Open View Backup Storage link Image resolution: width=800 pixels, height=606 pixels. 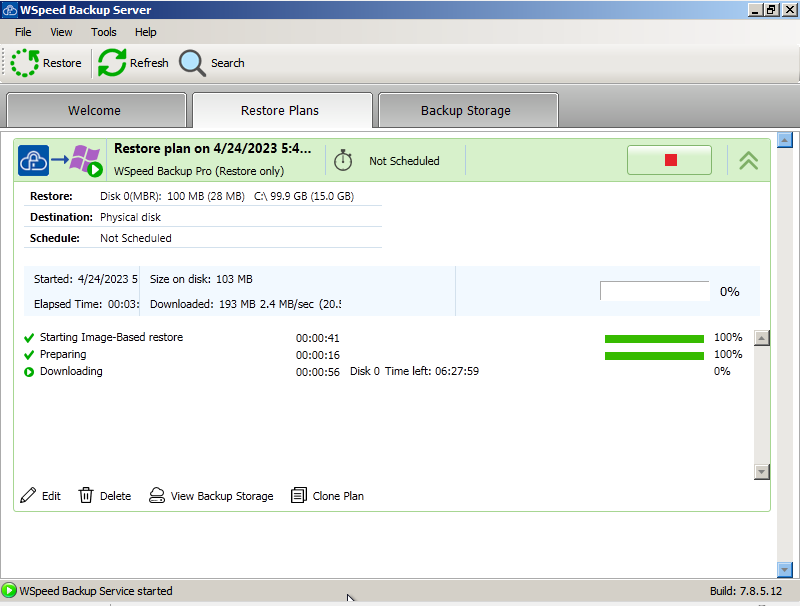tap(222, 496)
